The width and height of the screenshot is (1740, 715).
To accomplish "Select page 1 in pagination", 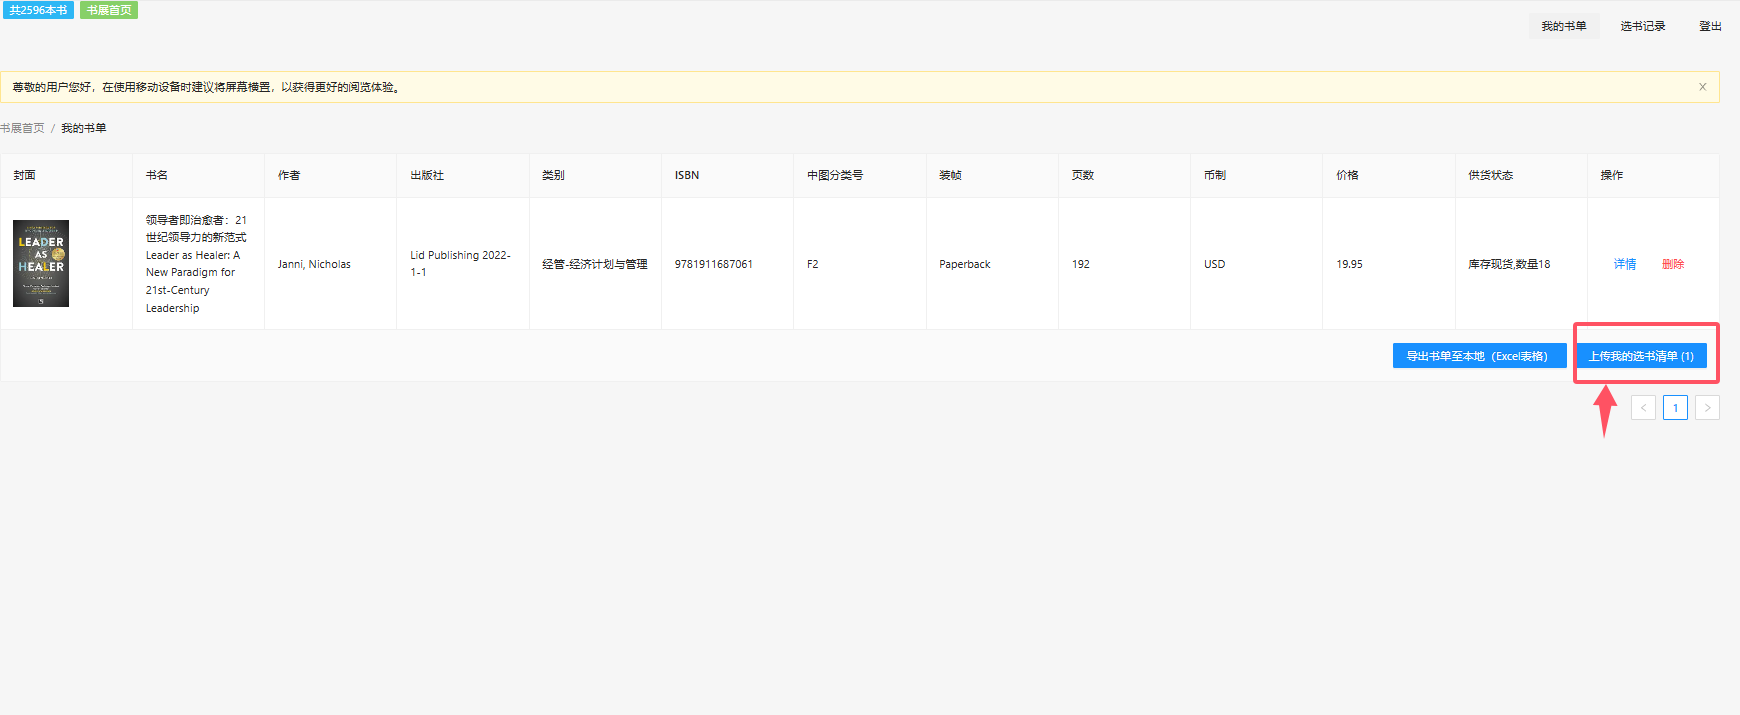I will click(1675, 408).
